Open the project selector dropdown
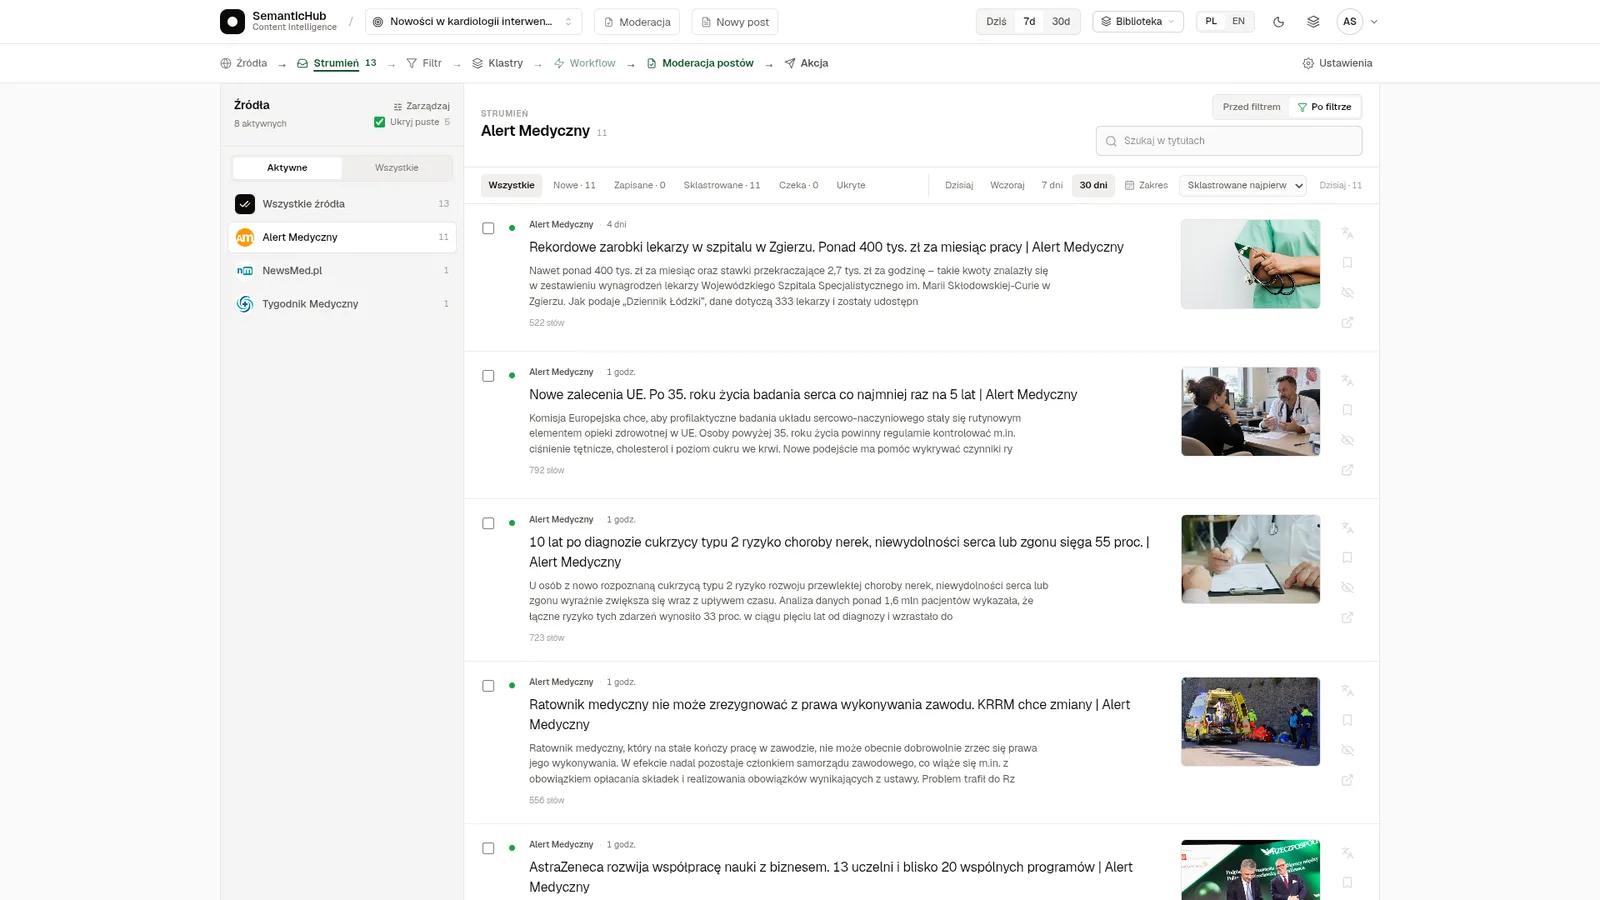 tap(473, 21)
